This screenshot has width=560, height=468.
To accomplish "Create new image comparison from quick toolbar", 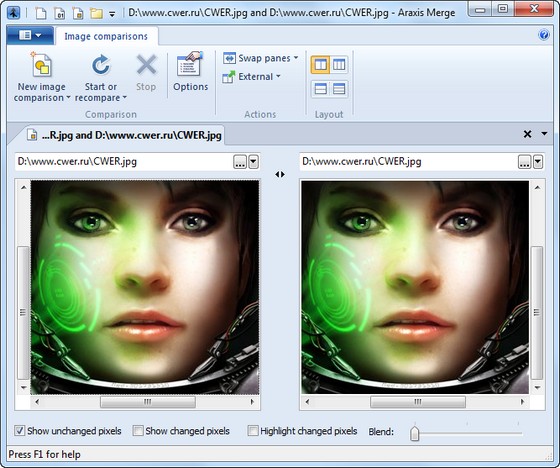I will coord(78,13).
